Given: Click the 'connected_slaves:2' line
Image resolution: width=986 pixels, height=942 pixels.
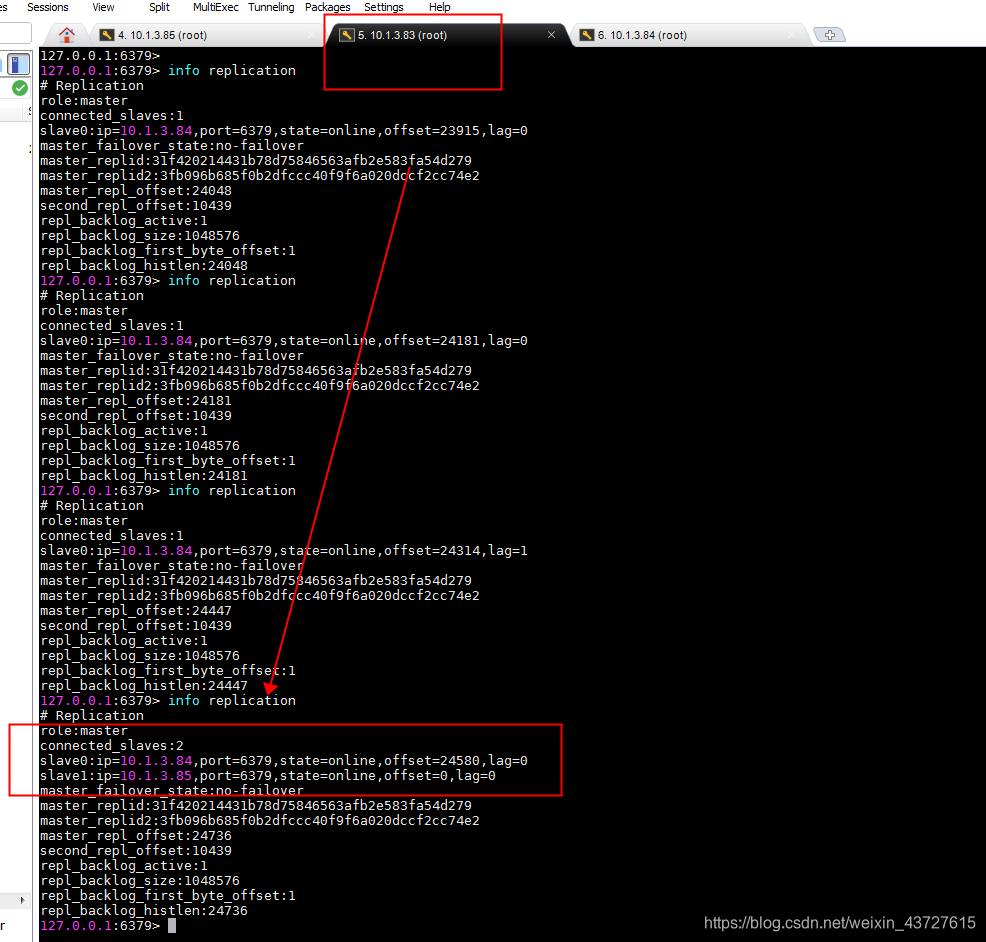Looking at the screenshot, I should [x=112, y=746].
